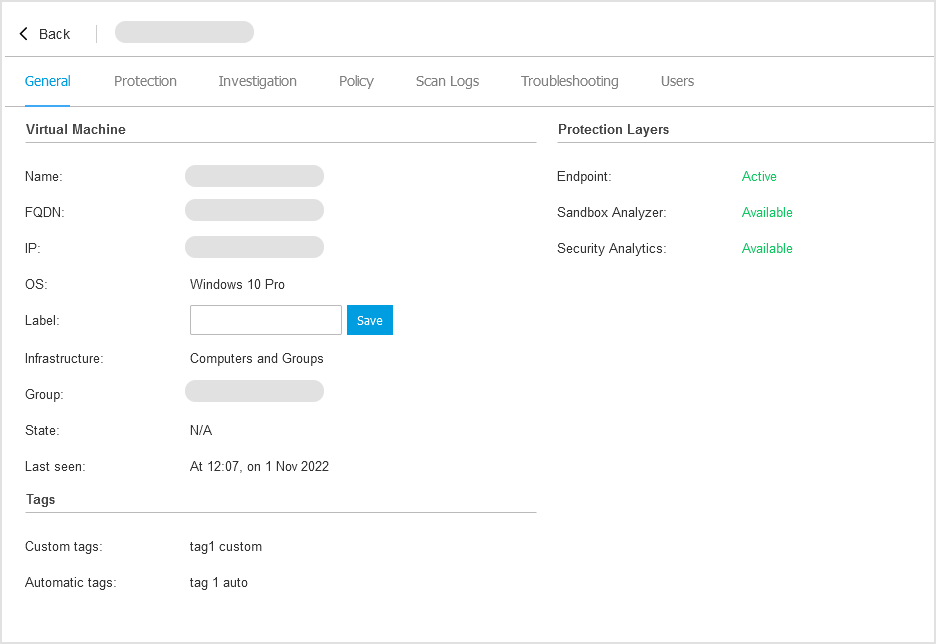The image size is (936, 644).
Task: Click the tag 1 auto value
Action: point(218,582)
